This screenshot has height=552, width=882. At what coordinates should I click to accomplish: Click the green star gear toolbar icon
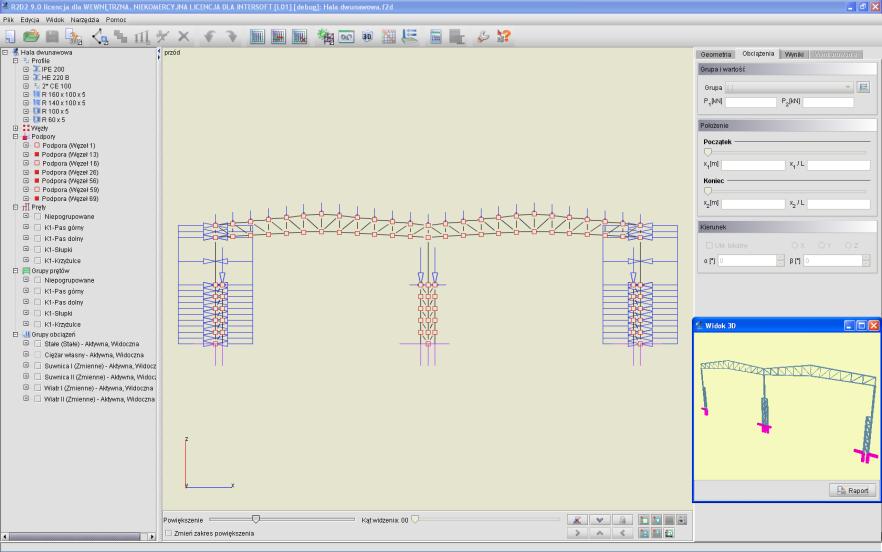325,37
